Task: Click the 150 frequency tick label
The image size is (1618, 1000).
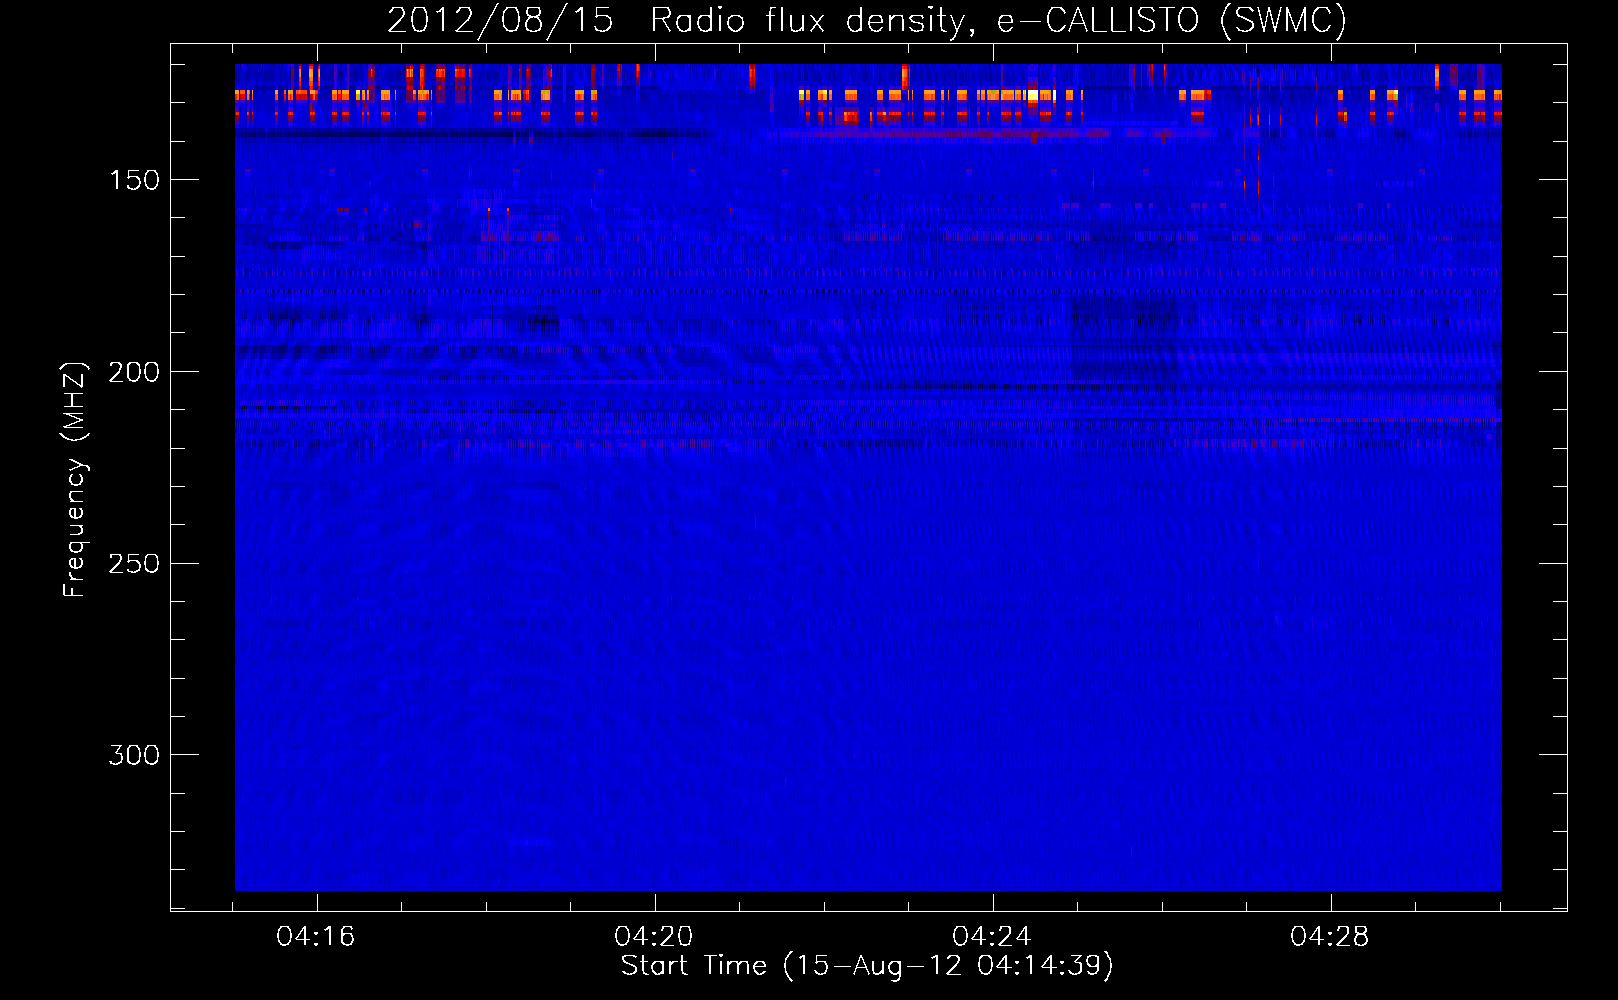Action: pyautogui.click(x=134, y=180)
